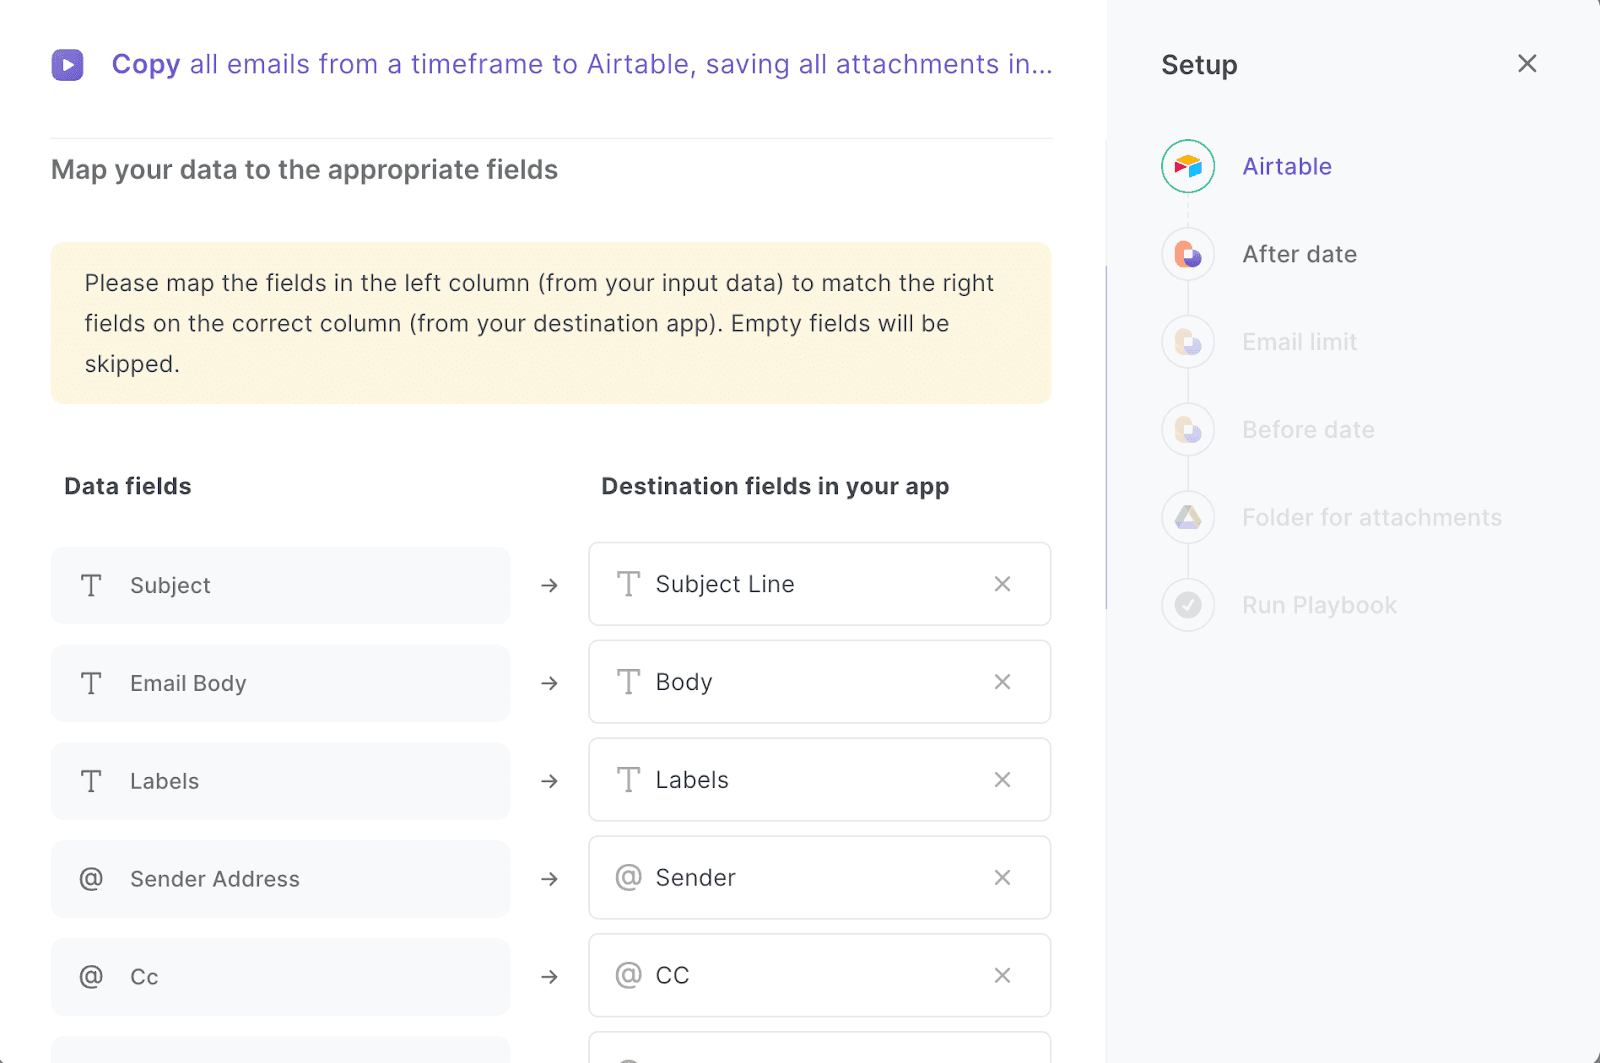Click the Email limit step icon
The width and height of the screenshot is (1600, 1063).
[1188, 342]
